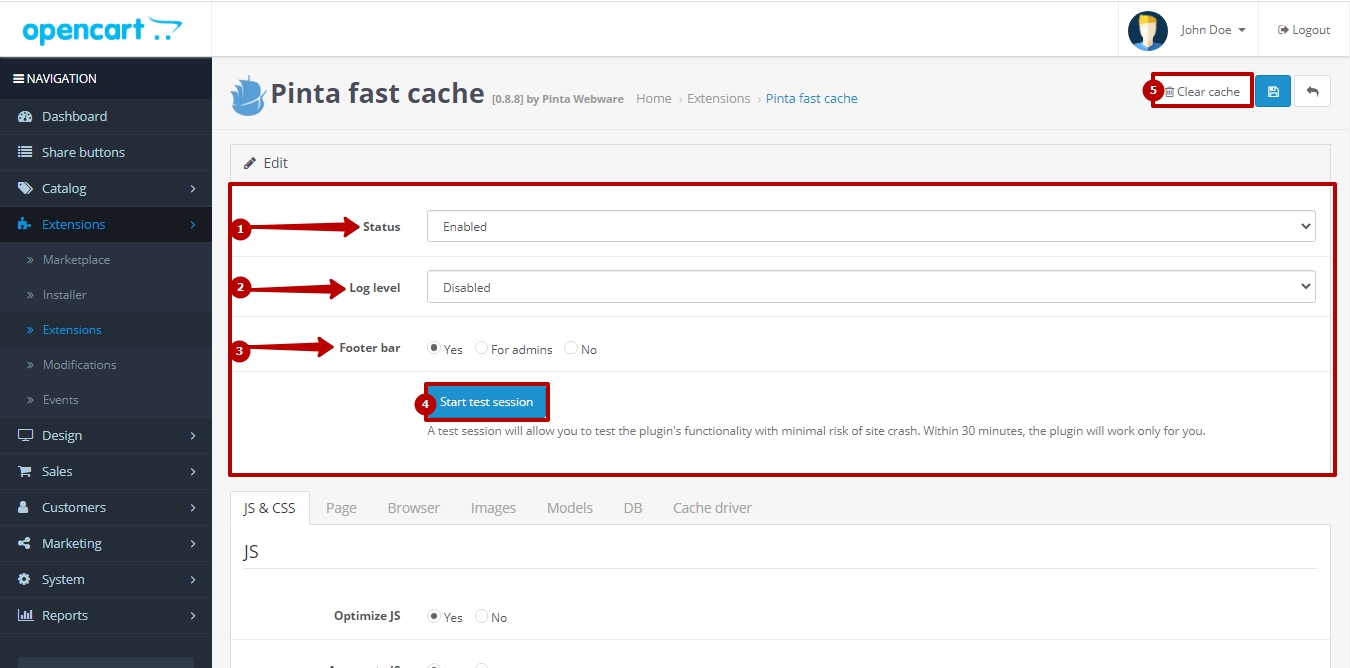This screenshot has height=668, width=1350.
Task: Click the System gear icon
Action: (x=25, y=579)
